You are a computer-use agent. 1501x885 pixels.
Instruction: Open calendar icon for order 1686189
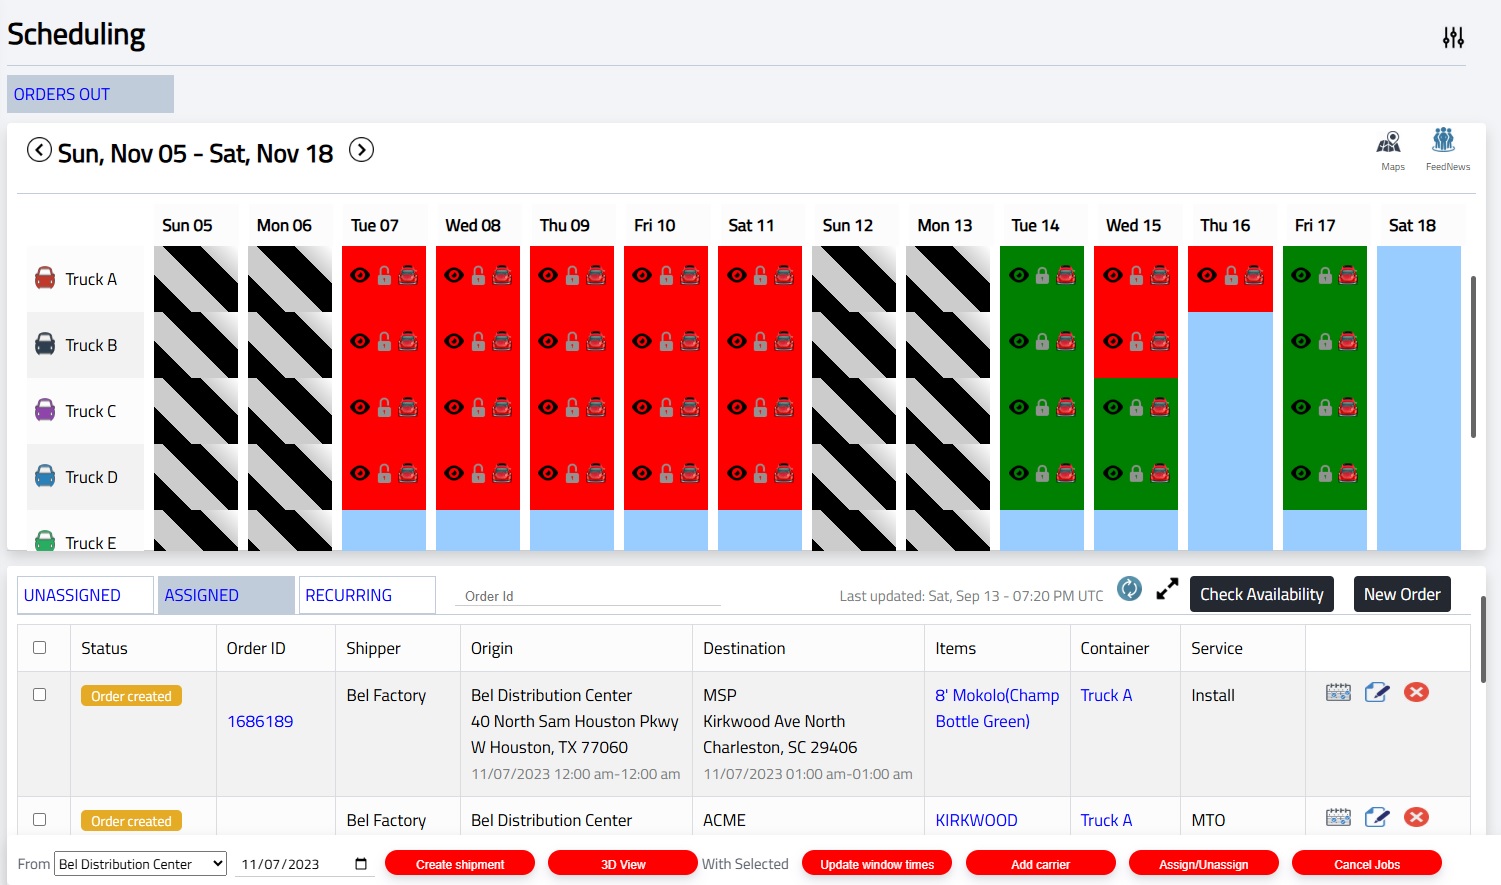[x=1338, y=692]
